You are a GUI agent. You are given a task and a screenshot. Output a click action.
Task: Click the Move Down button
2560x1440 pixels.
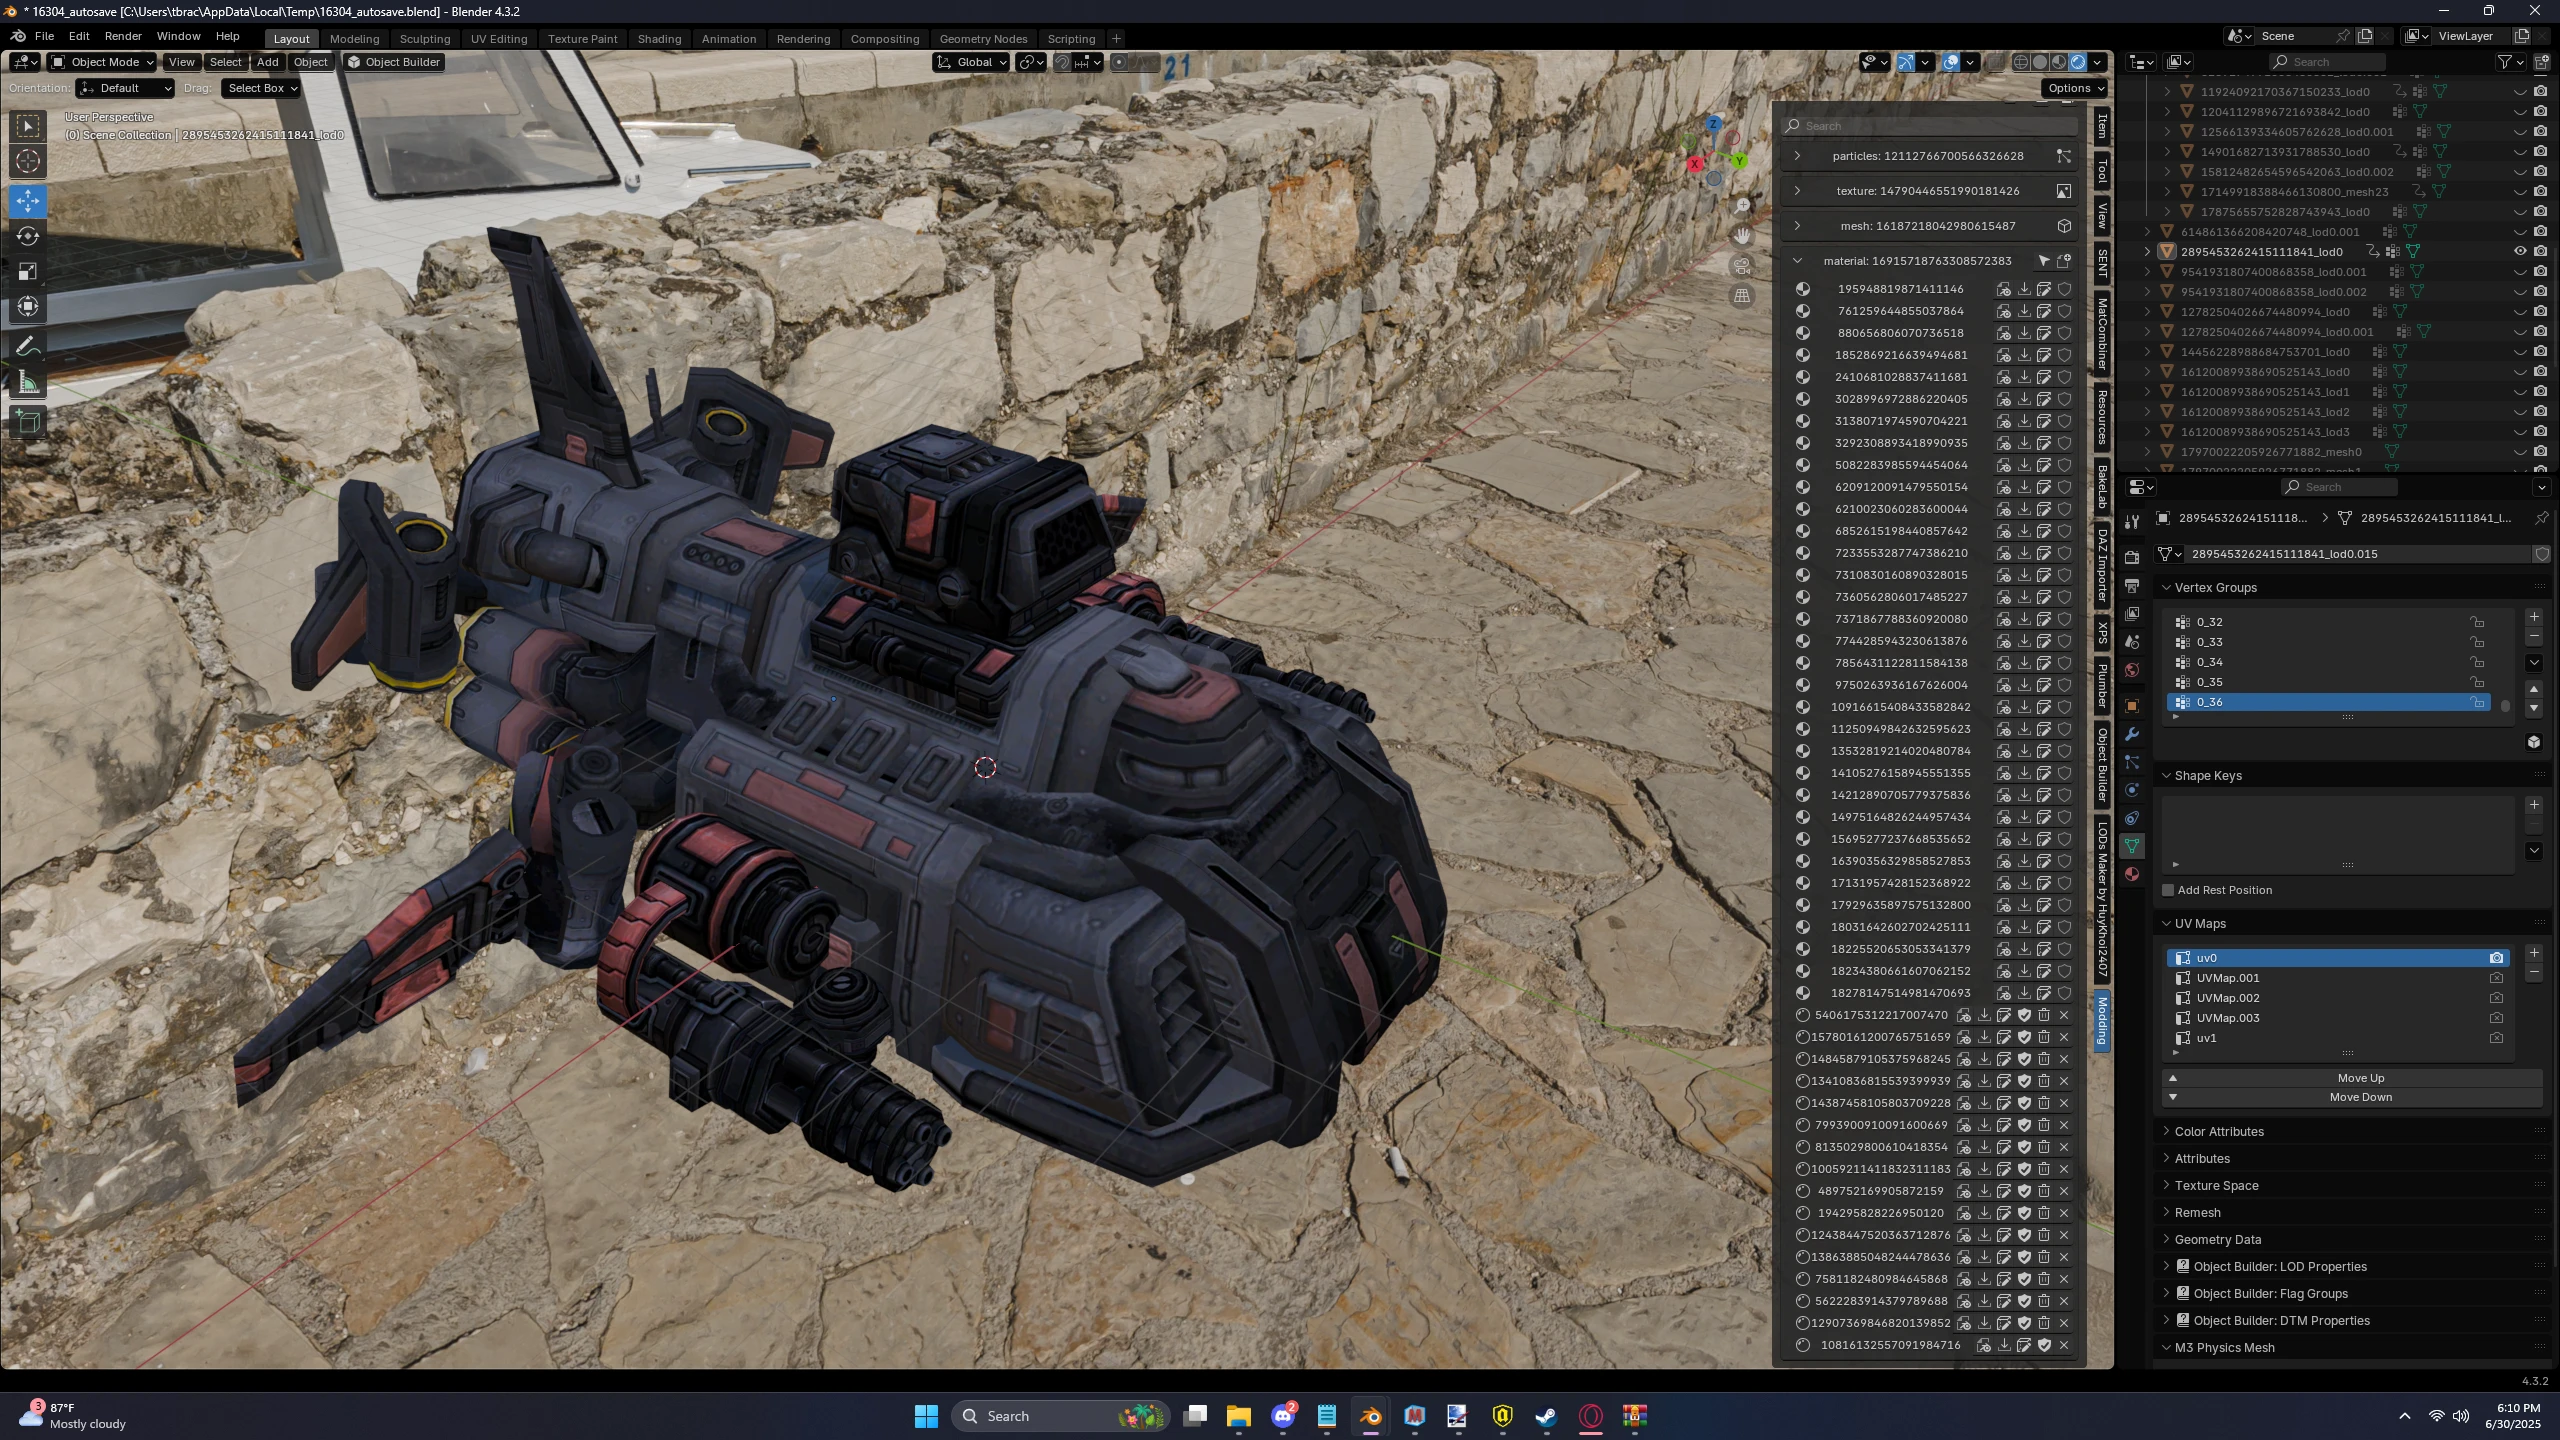tap(2352, 1097)
